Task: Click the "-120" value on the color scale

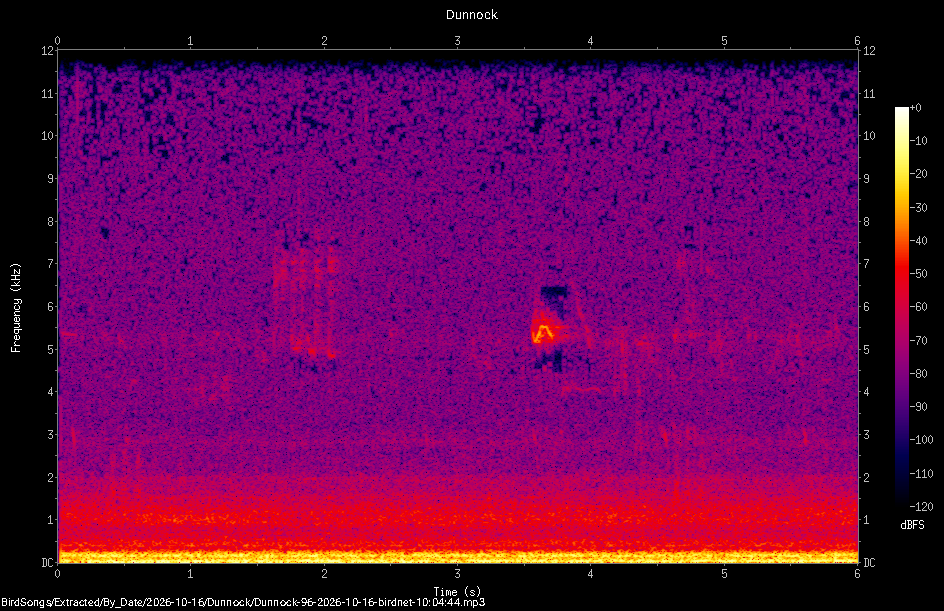Action: click(x=921, y=507)
